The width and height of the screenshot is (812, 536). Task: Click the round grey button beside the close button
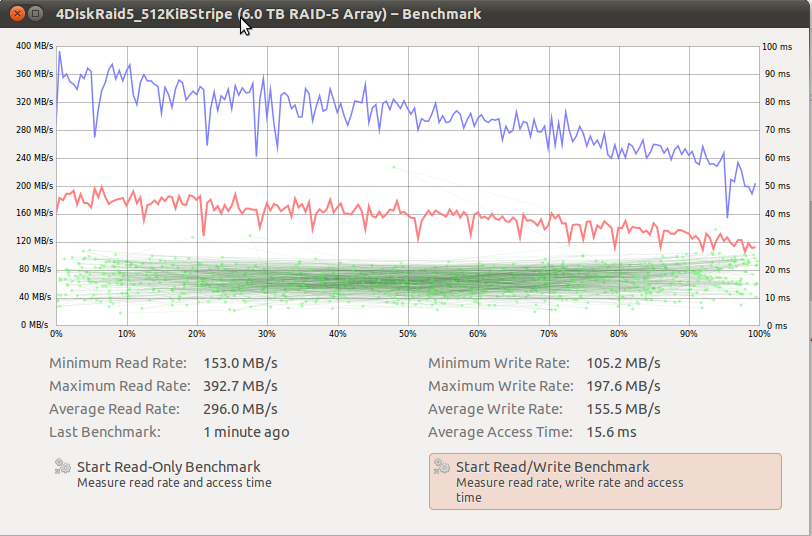[x=35, y=13]
